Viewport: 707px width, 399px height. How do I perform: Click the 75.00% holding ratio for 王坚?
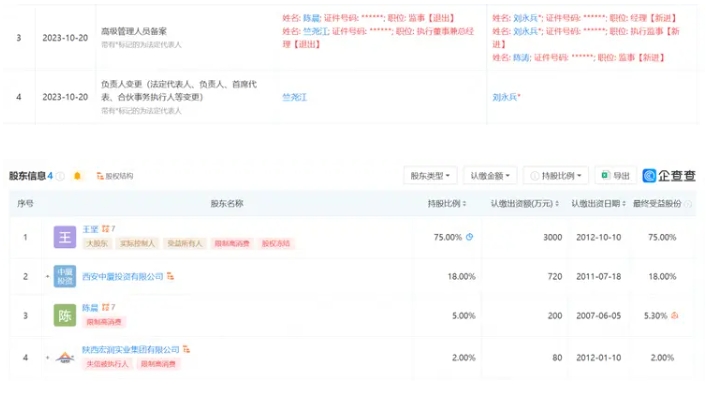448,237
